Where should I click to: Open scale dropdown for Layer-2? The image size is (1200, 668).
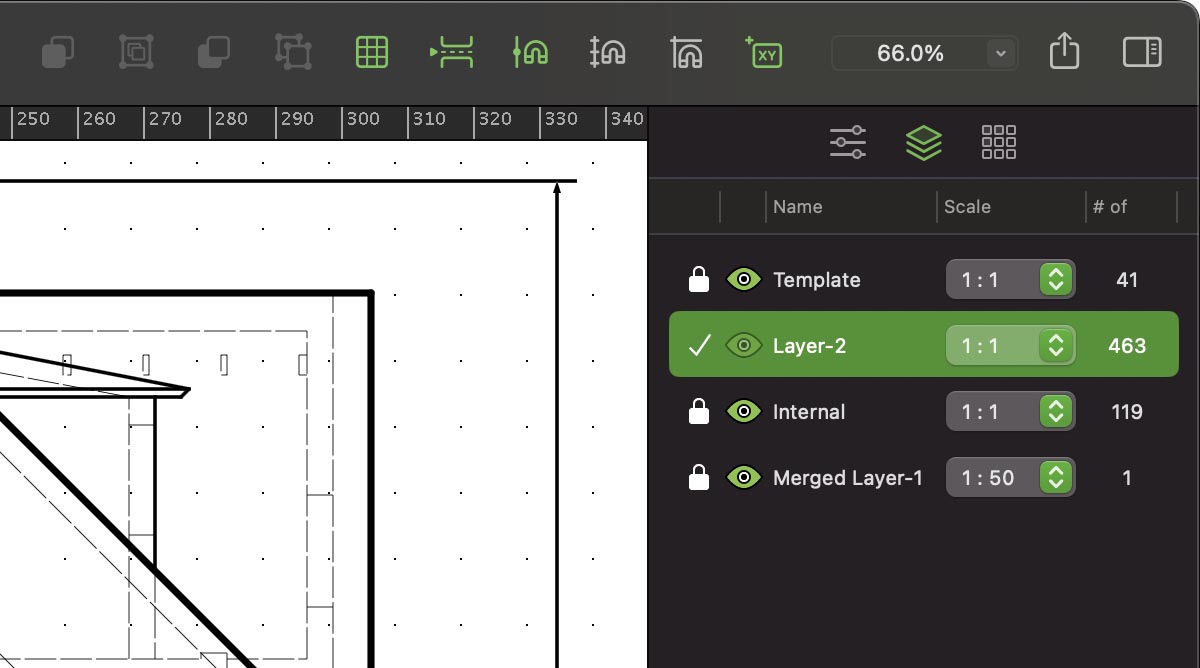click(x=1055, y=346)
